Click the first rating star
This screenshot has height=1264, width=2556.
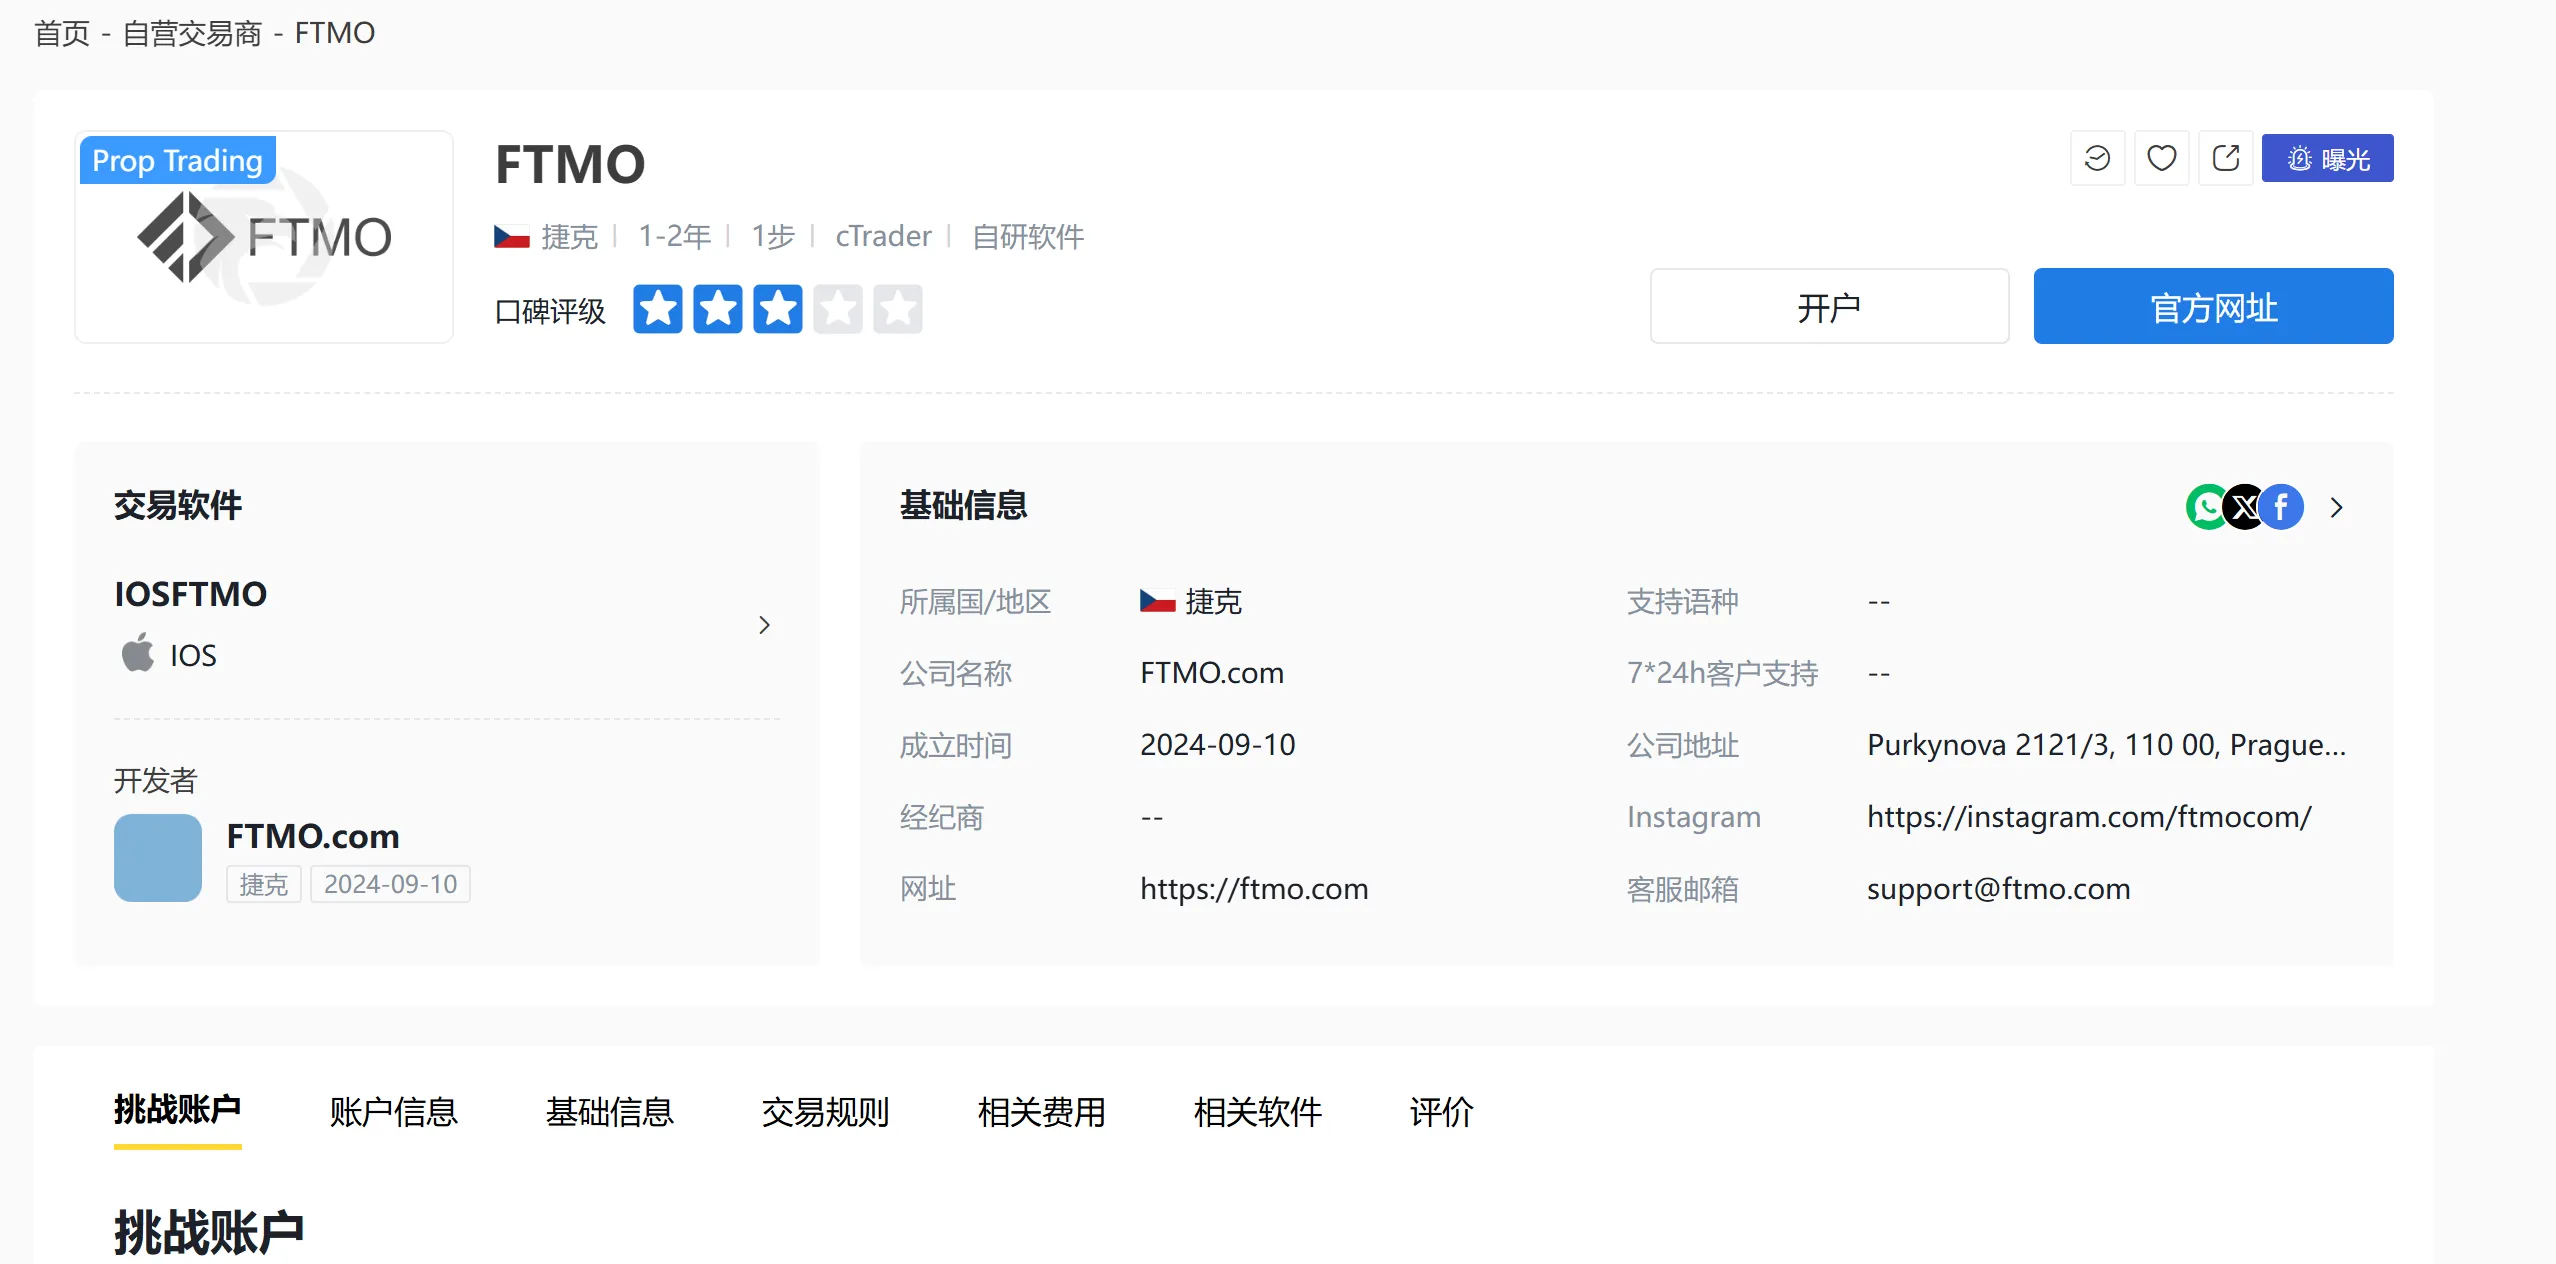coord(658,309)
